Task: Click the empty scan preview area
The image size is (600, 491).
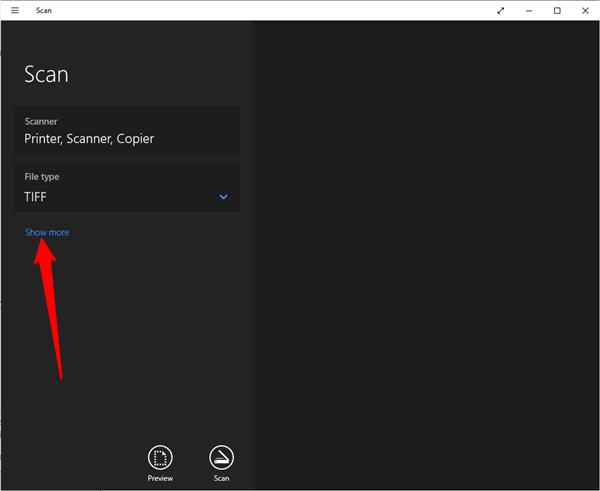Action: point(425,250)
